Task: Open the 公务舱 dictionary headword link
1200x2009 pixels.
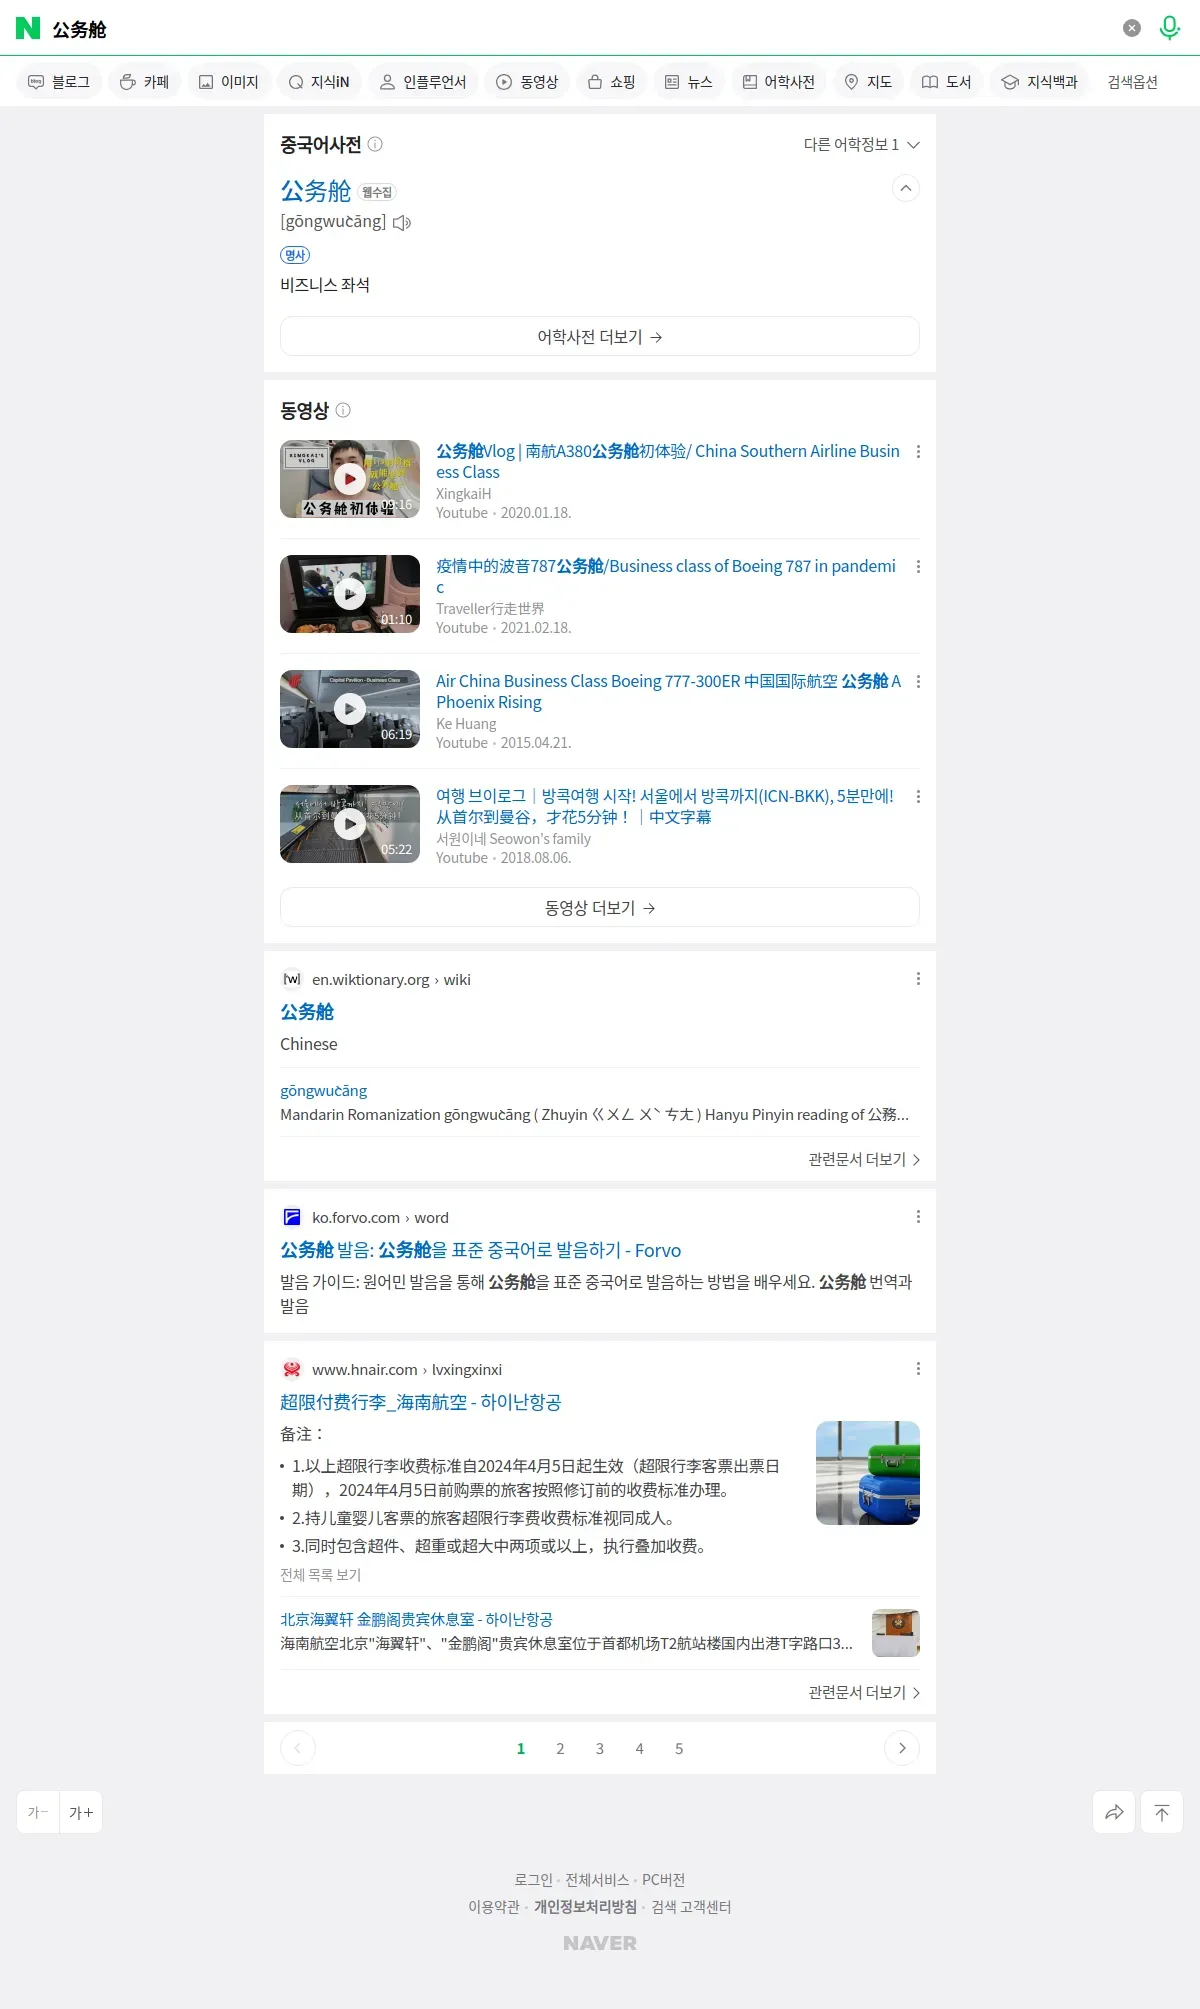Action: pyautogui.click(x=316, y=191)
